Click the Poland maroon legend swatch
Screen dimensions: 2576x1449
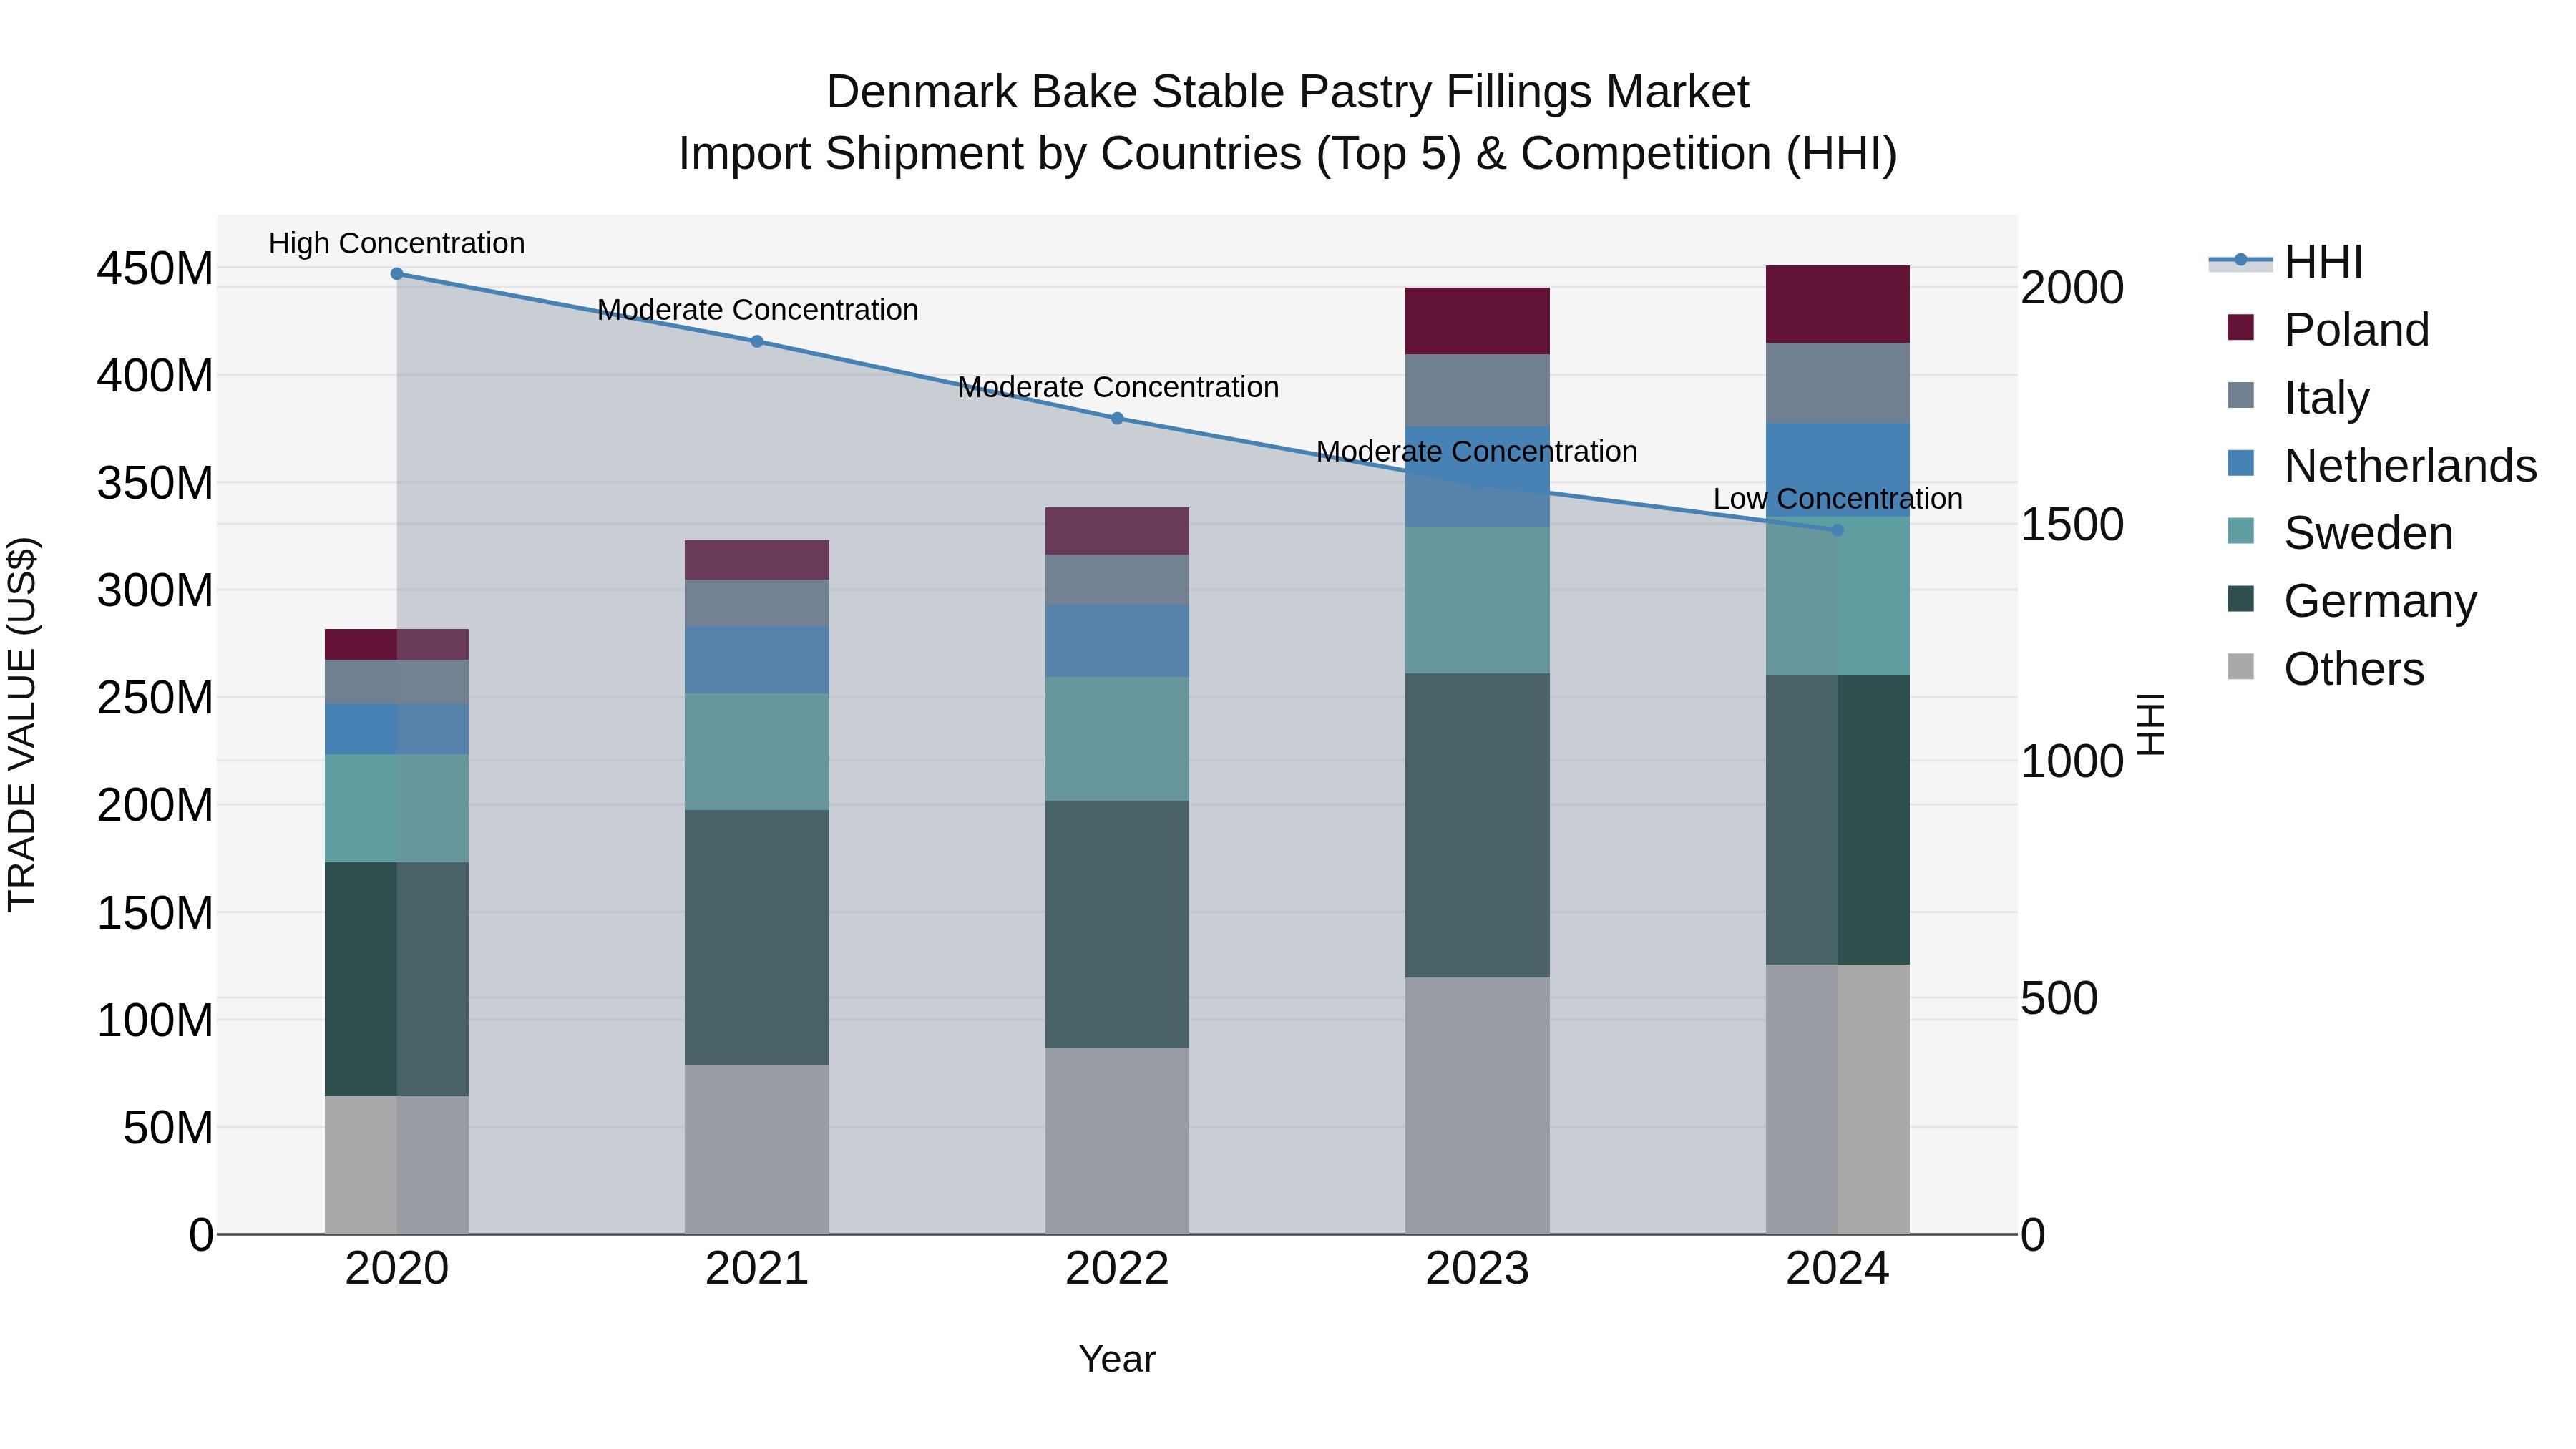pyautogui.click(x=2241, y=328)
